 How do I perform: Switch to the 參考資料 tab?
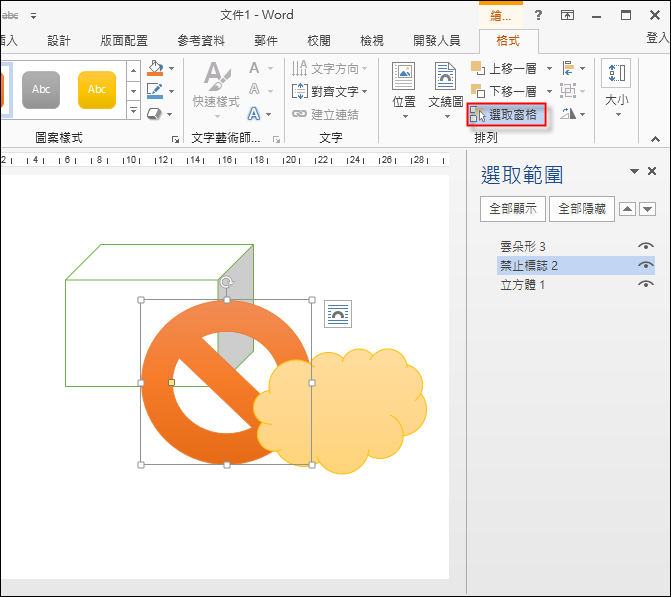(x=201, y=41)
